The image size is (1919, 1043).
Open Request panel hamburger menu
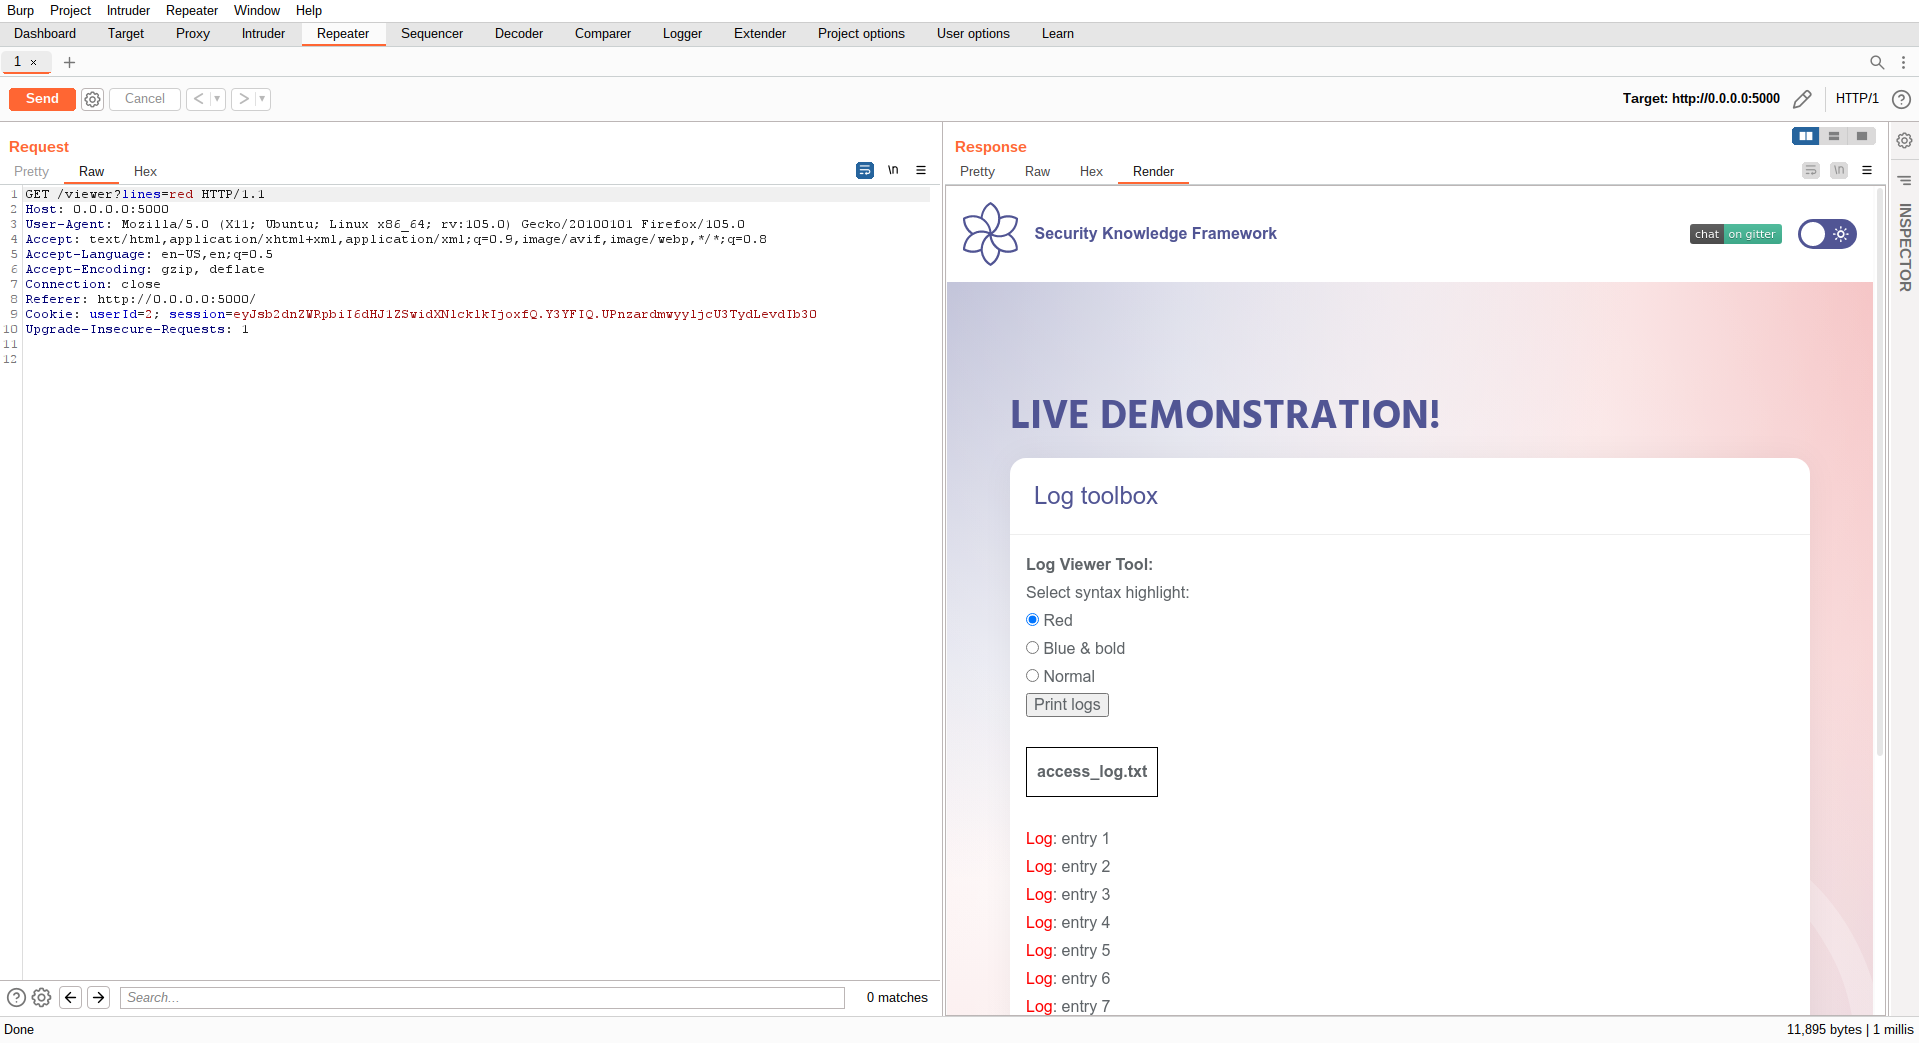click(x=921, y=171)
